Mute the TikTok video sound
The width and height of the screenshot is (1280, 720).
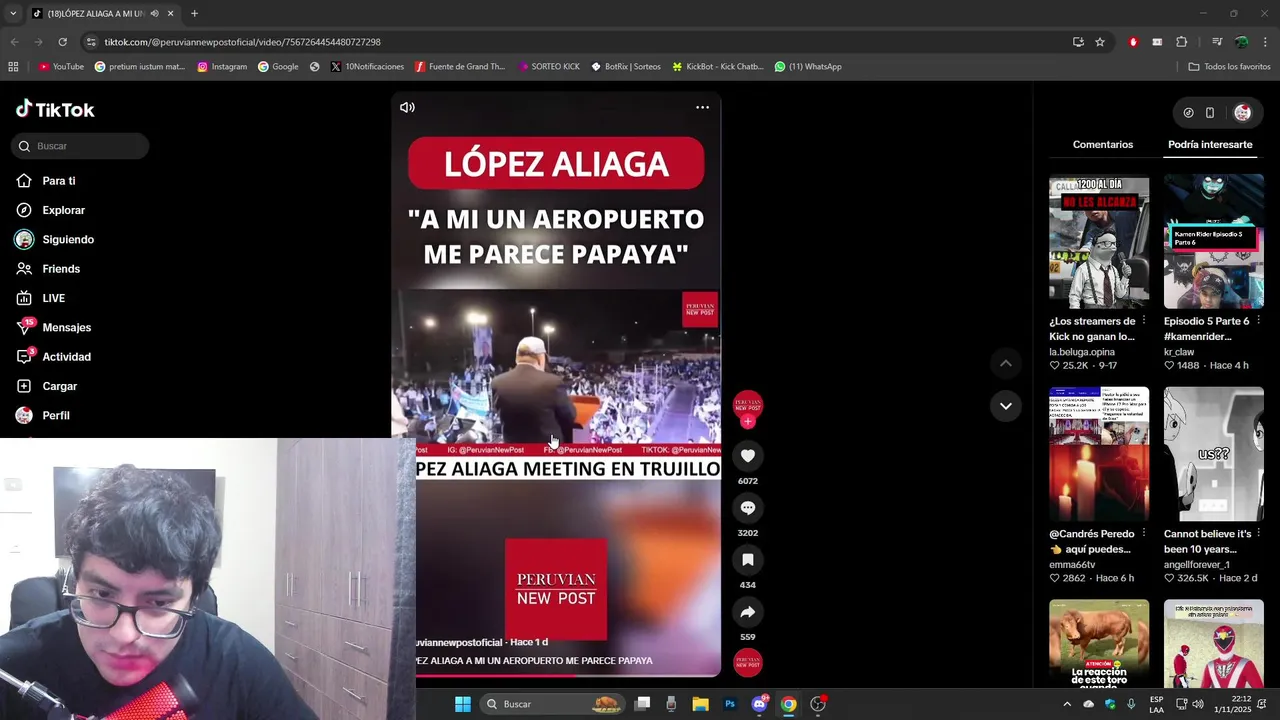[407, 107]
